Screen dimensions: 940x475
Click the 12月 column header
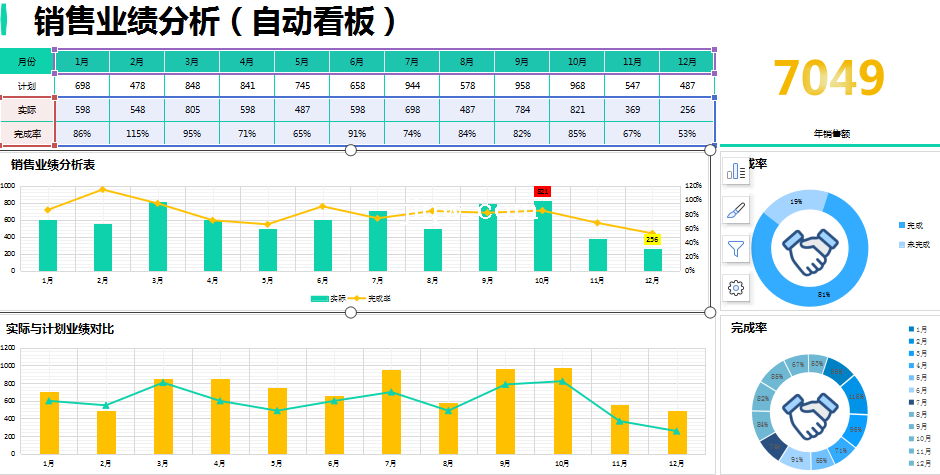(686, 62)
